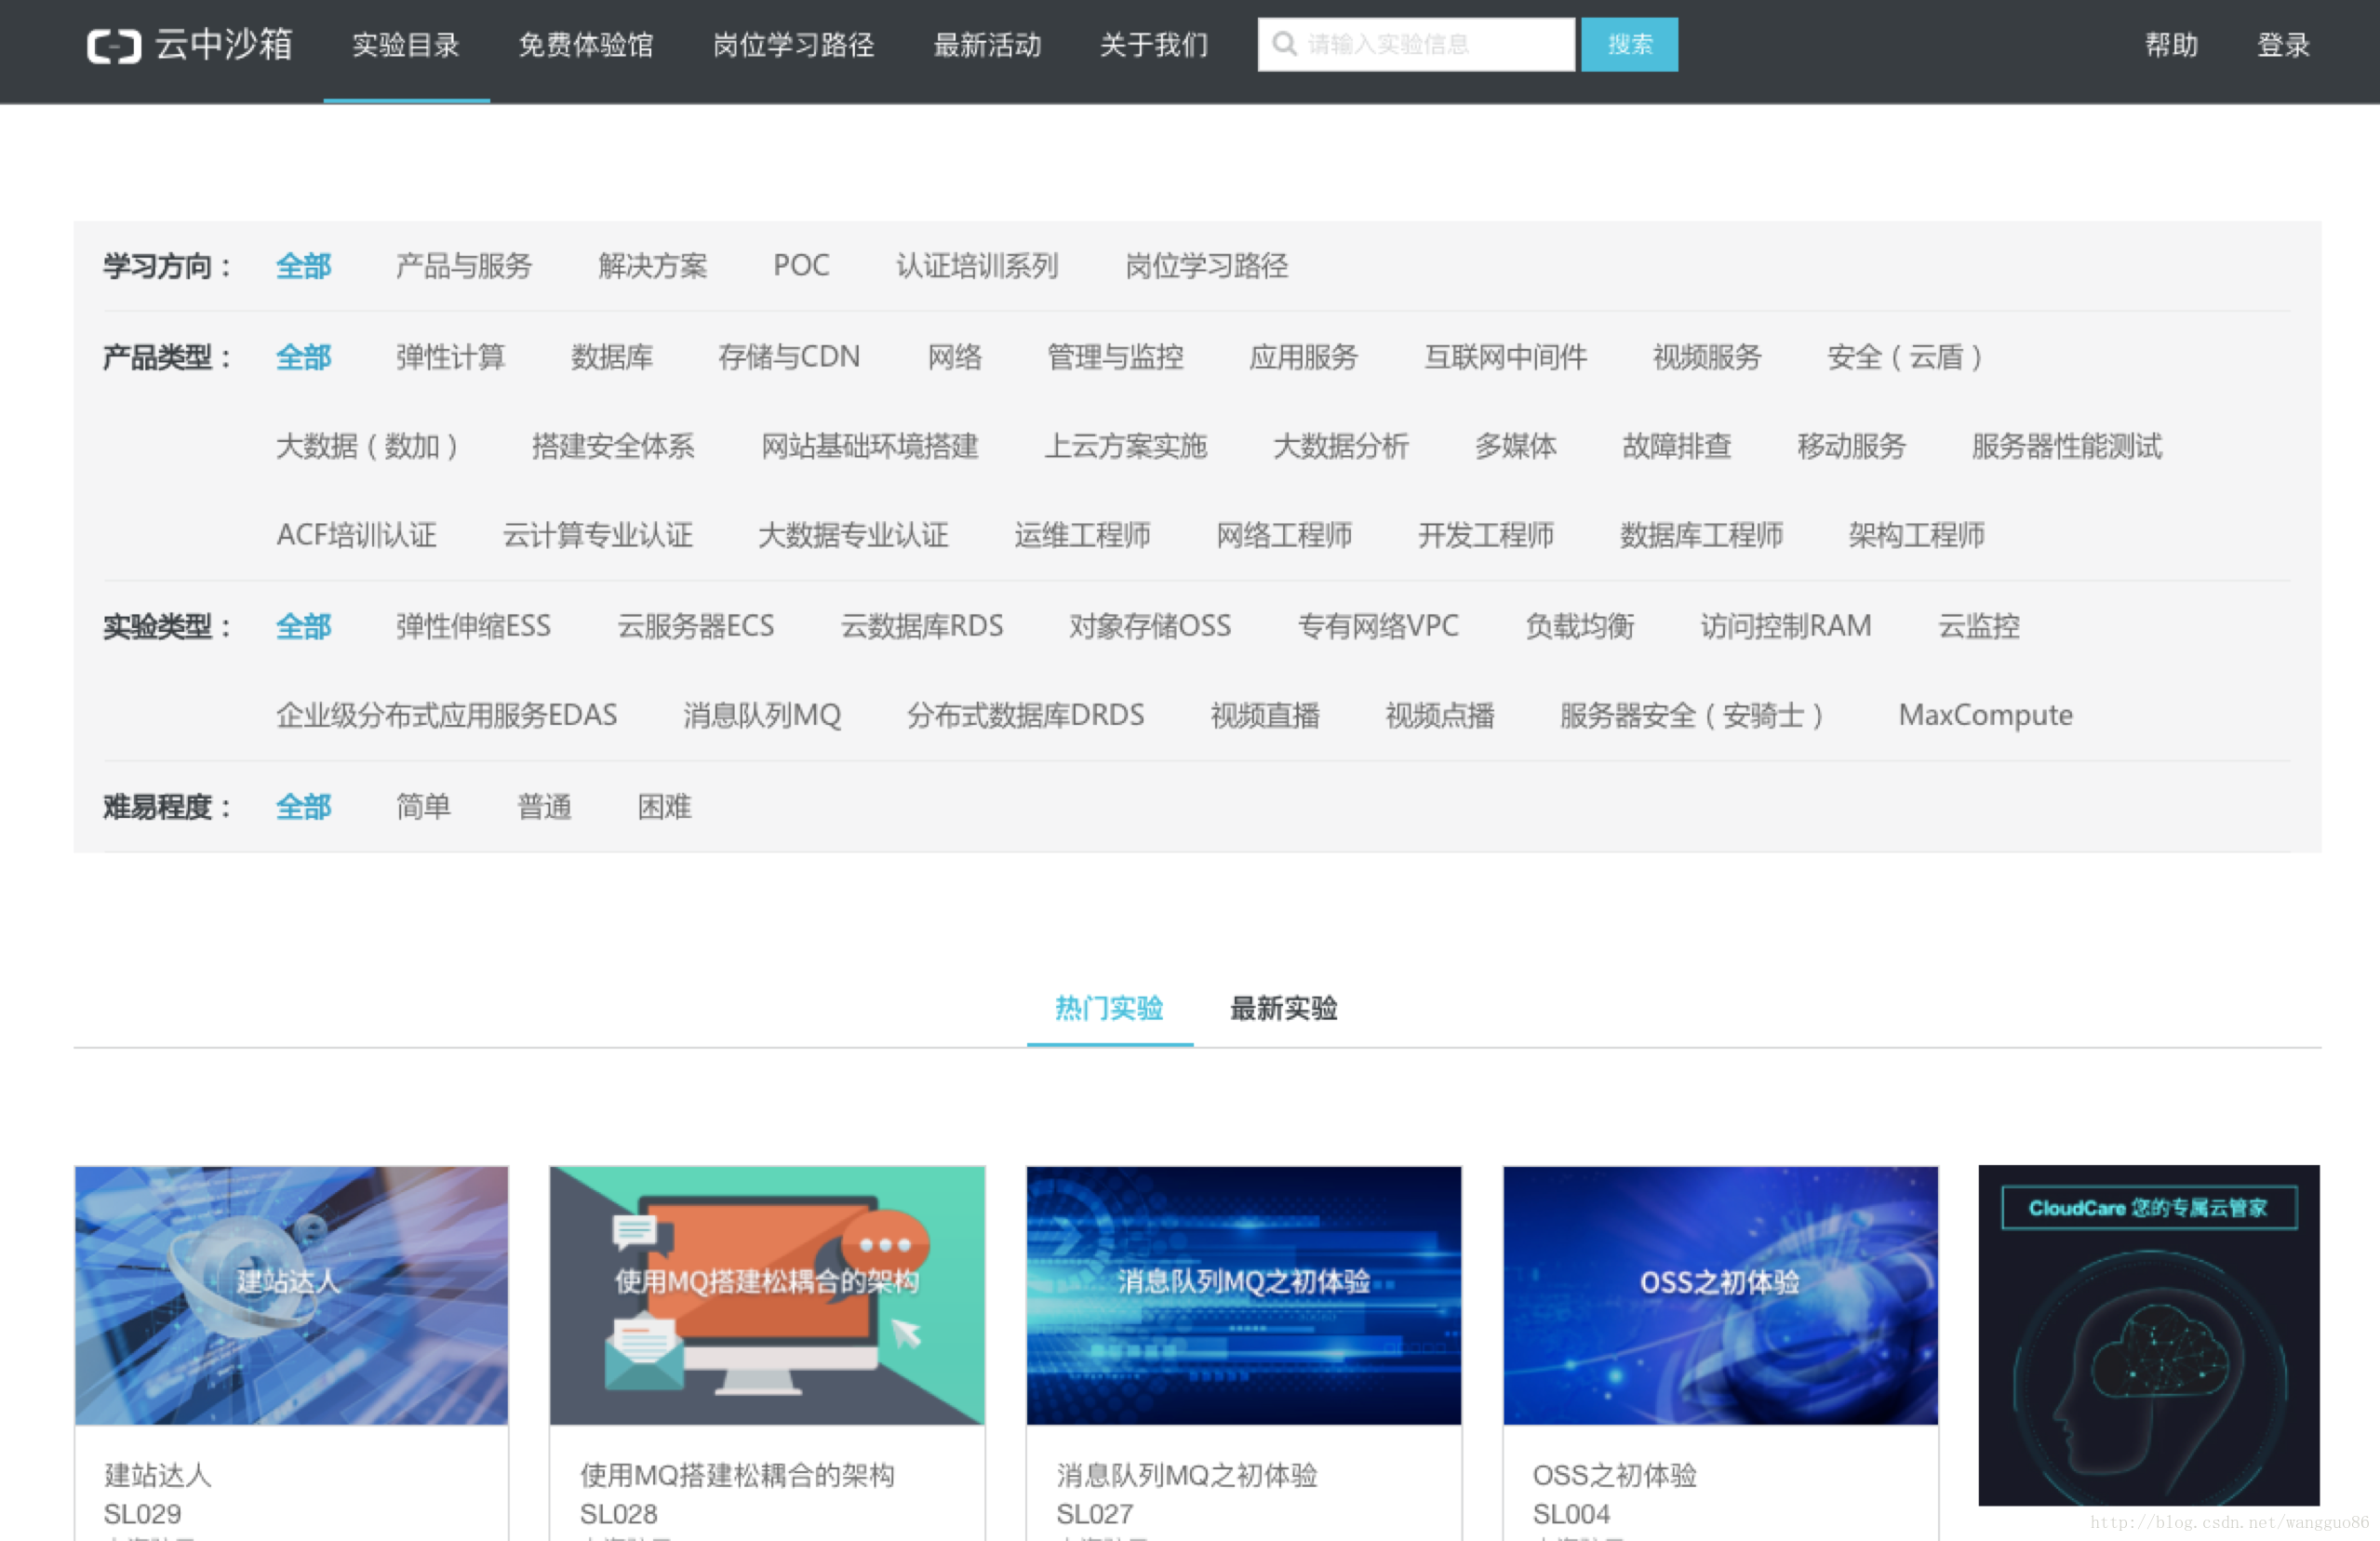Viewport: 2380px width, 1541px height.
Task: Filter by 网络工程师
Action: [1284, 535]
